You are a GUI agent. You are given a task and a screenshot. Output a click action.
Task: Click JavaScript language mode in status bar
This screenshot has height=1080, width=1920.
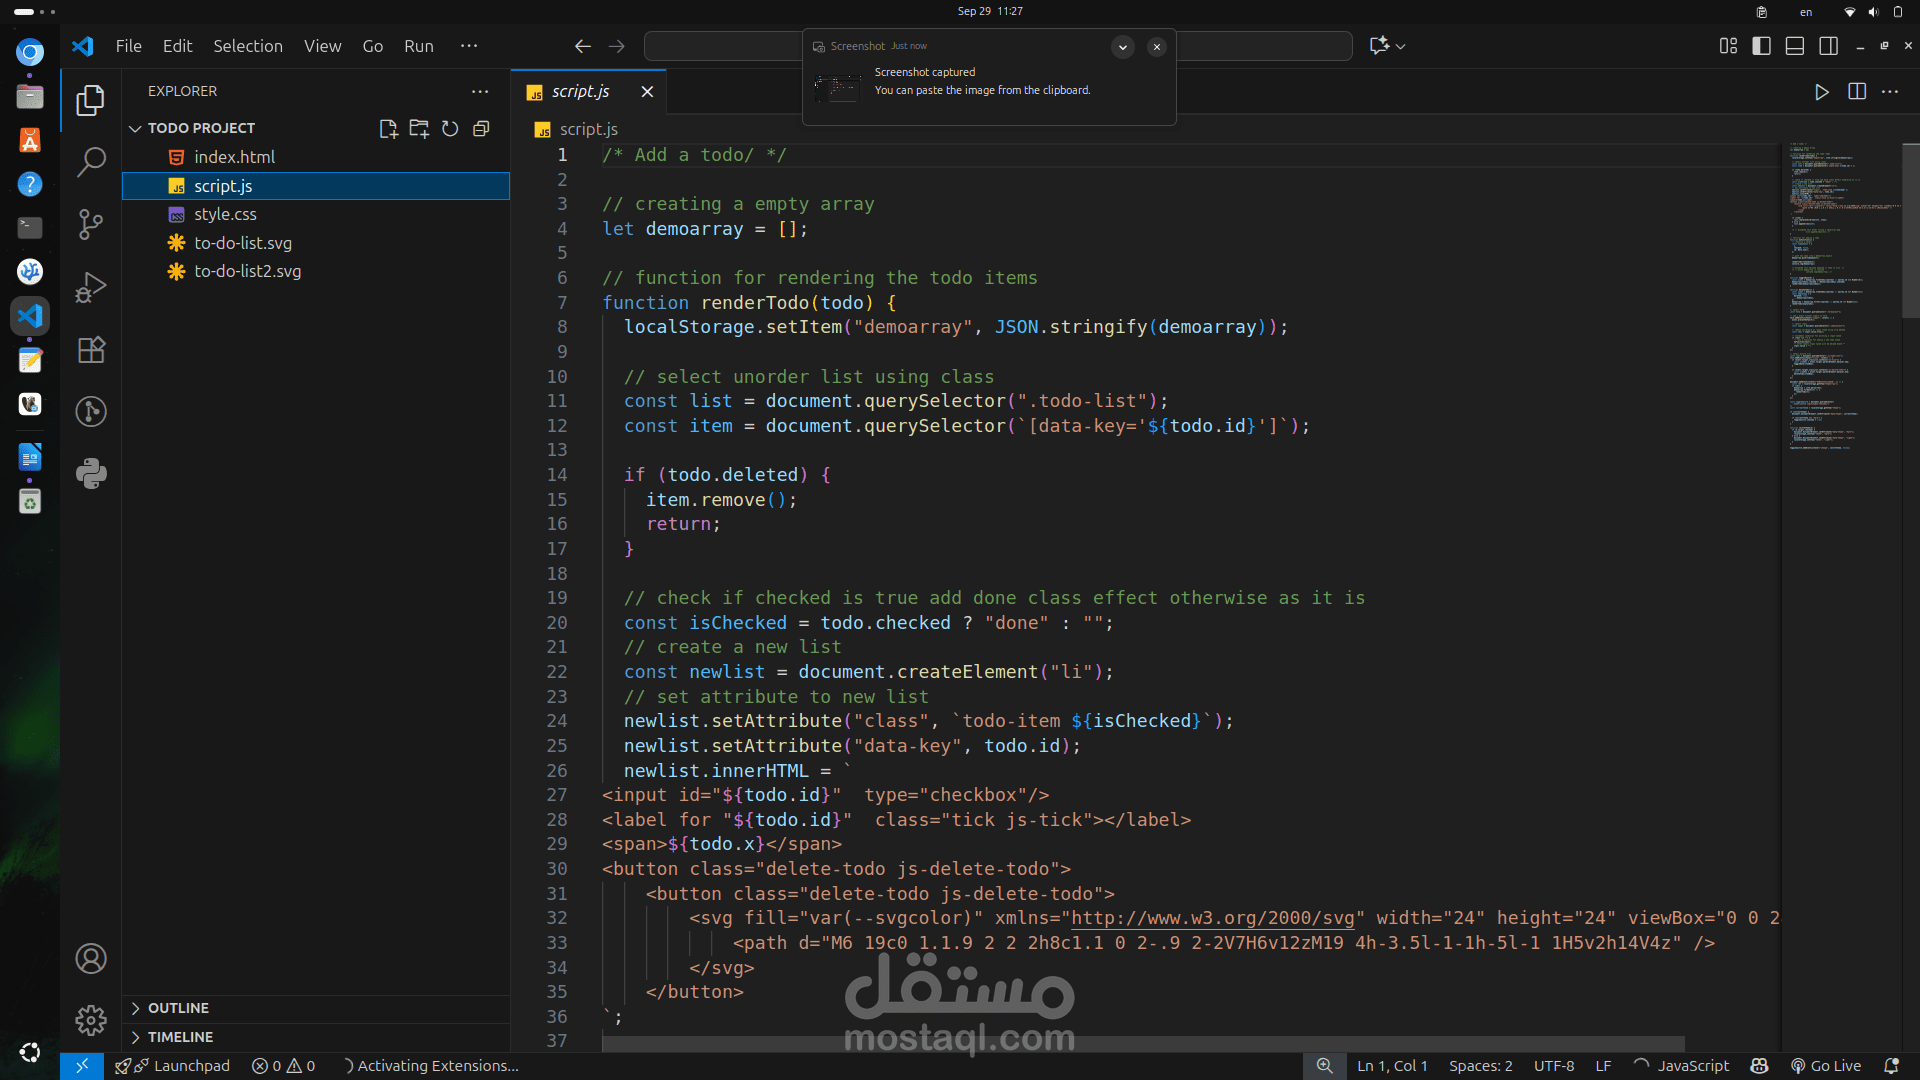(1692, 1066)
